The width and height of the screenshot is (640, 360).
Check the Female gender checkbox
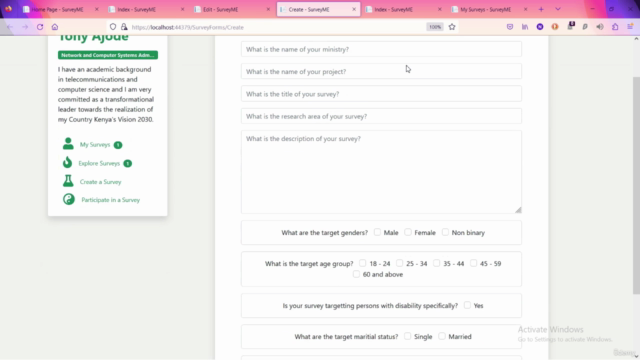coord(408,232)
